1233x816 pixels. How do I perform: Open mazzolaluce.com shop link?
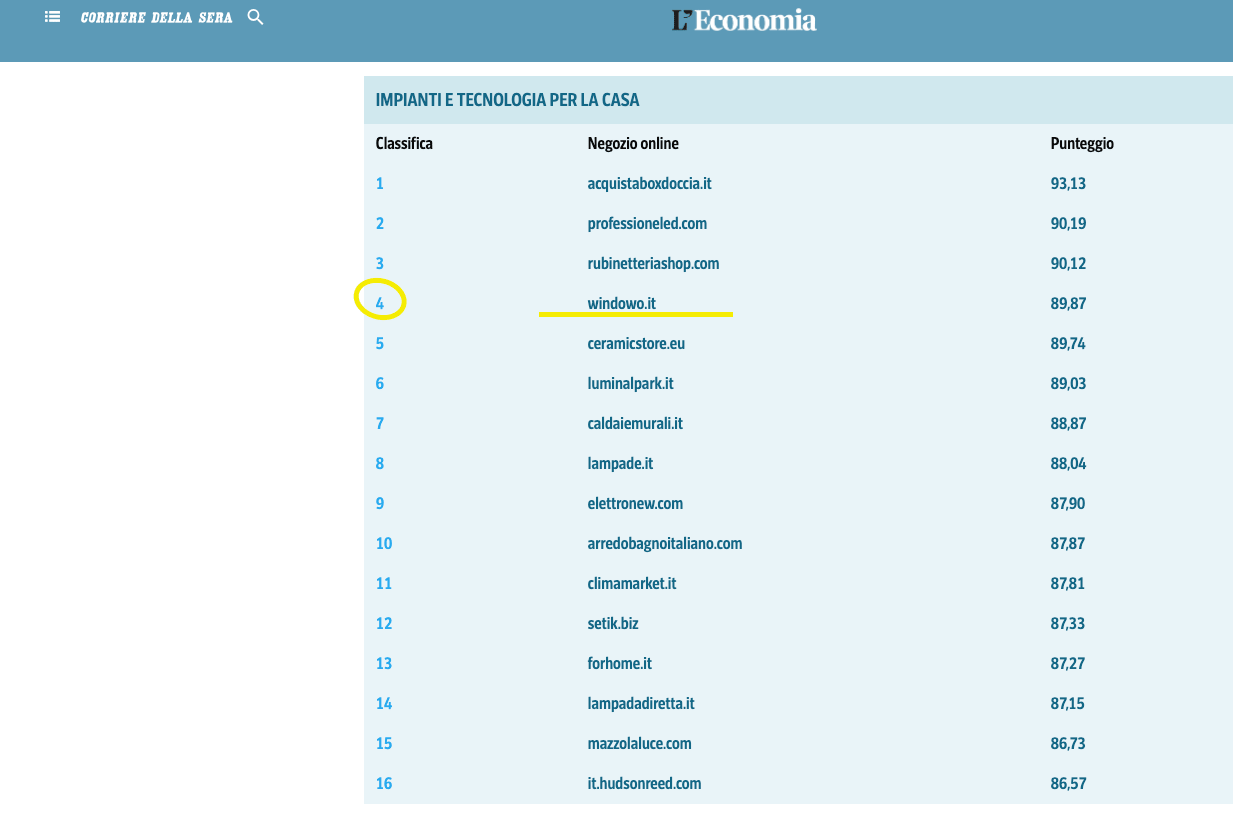[639, 743]
